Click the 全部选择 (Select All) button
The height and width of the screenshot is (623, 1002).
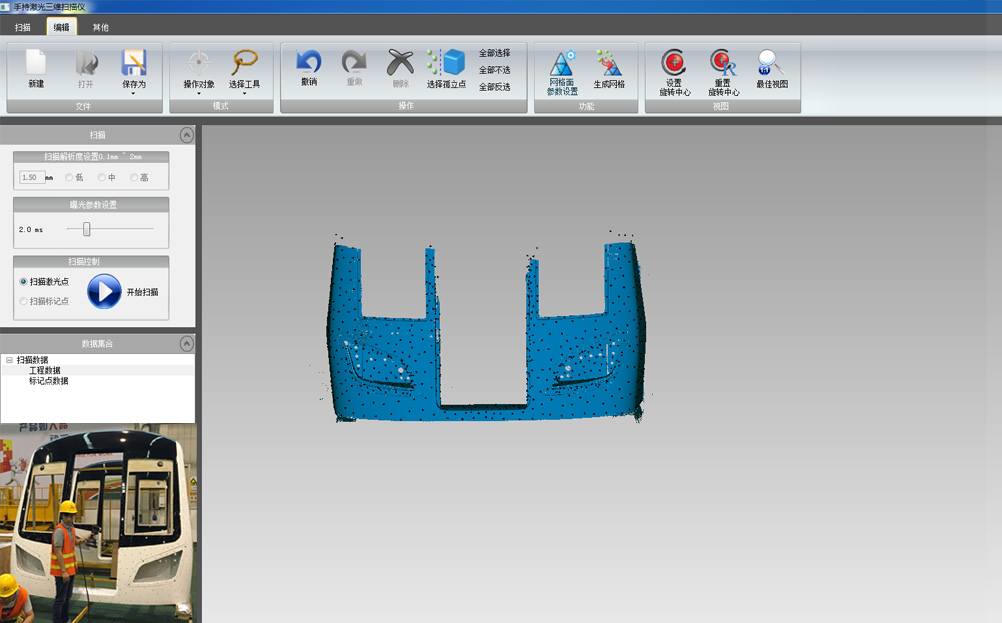[494, 53]
